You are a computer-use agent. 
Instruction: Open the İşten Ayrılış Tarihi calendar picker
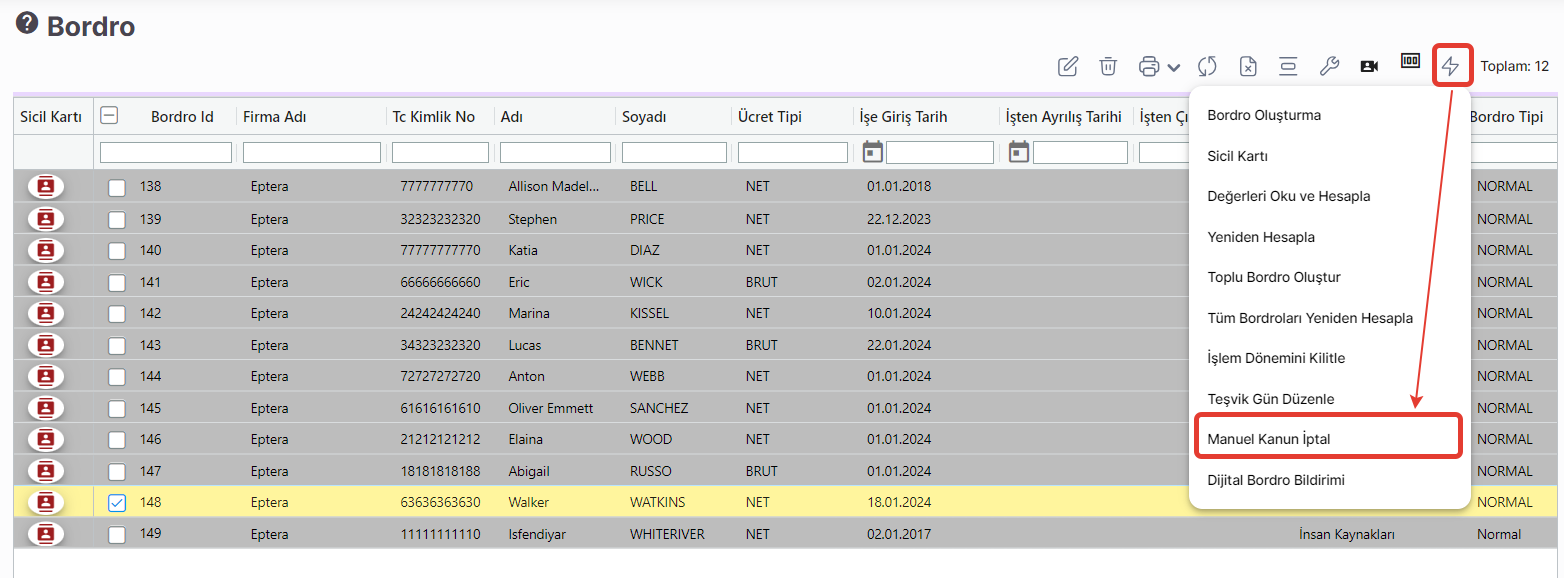pos(1019,152)
